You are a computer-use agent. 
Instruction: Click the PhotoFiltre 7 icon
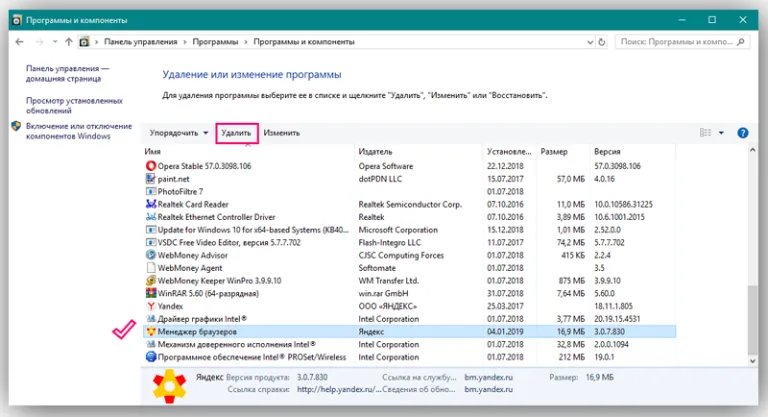151,191
